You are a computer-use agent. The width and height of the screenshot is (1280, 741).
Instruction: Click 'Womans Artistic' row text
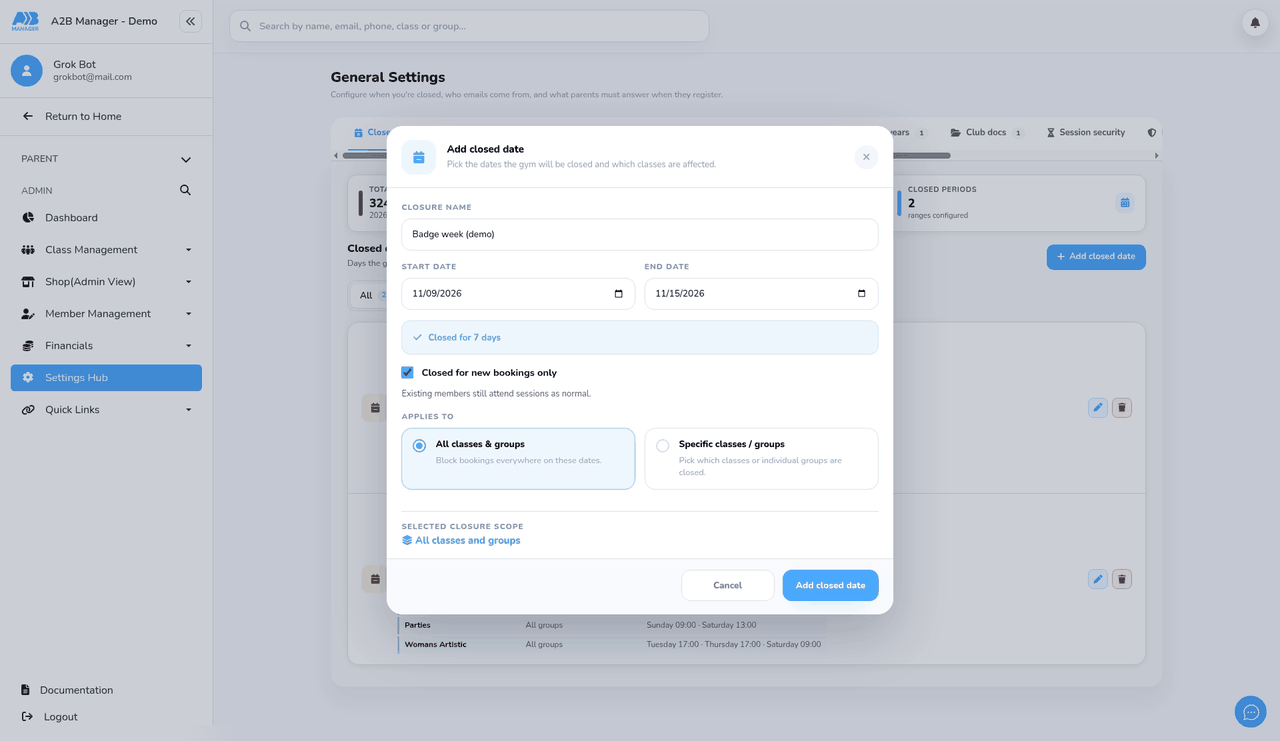coord(435,645)
